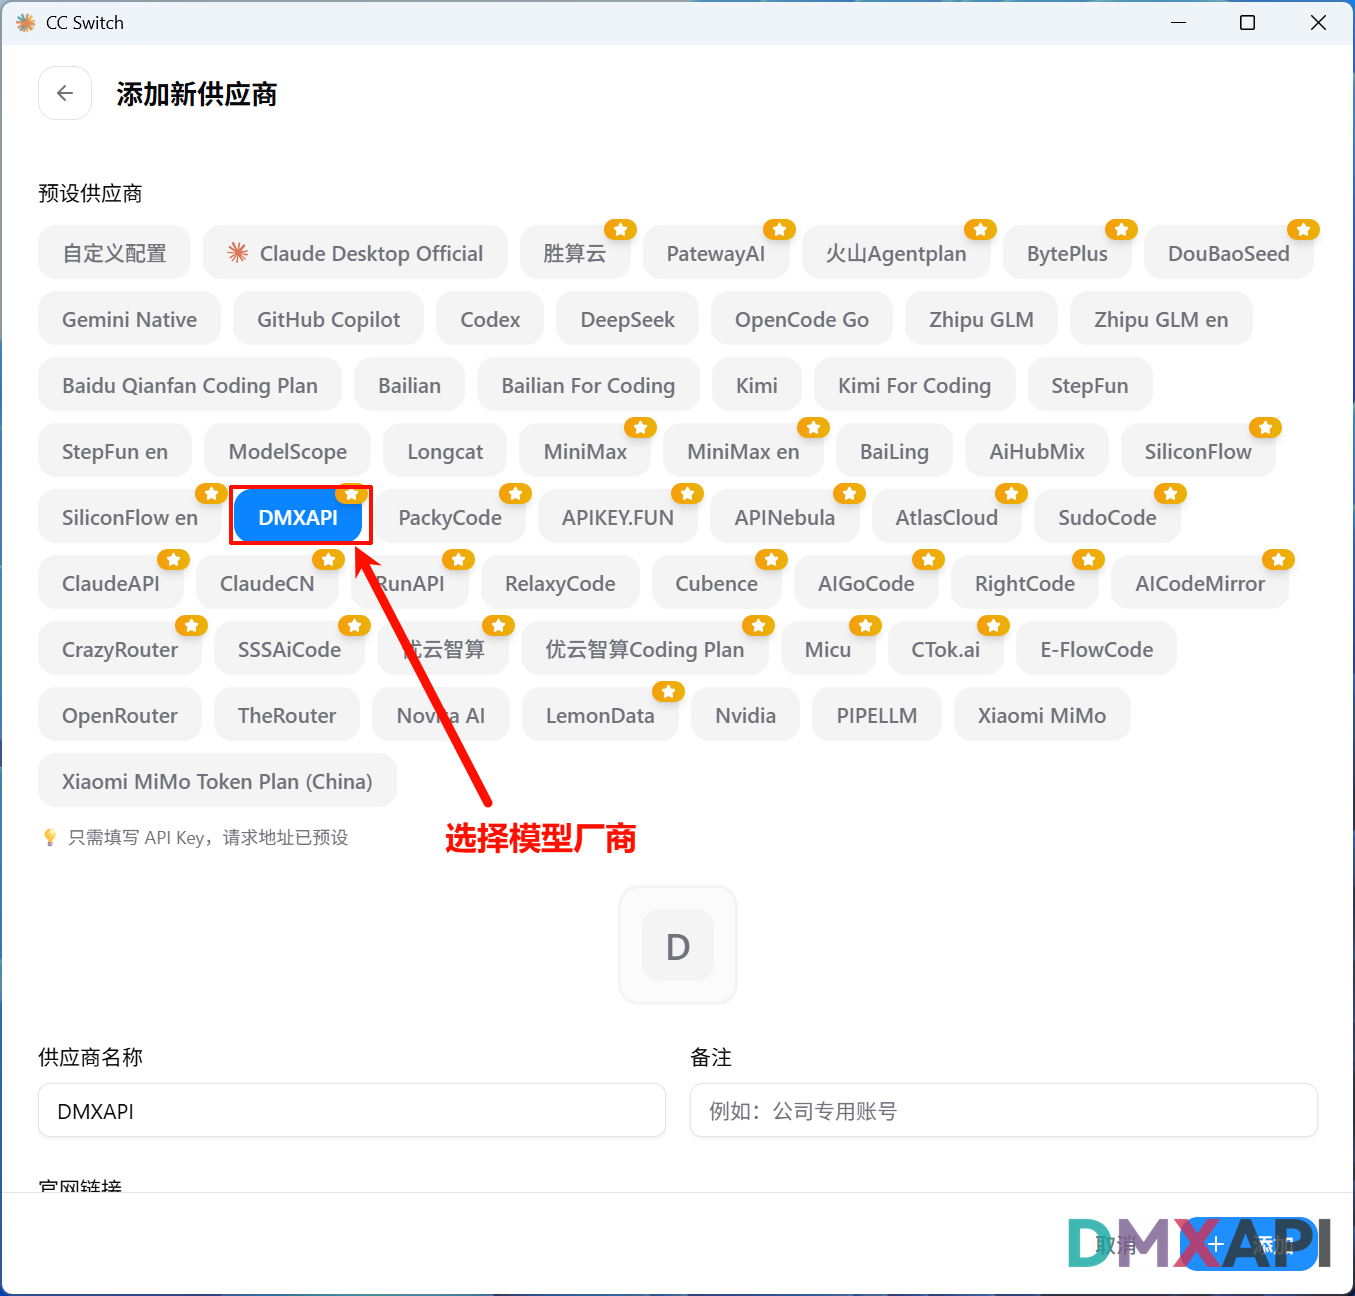Choose APINebula as provider
1355x1296 pixels.
click(x=785, y=517)
